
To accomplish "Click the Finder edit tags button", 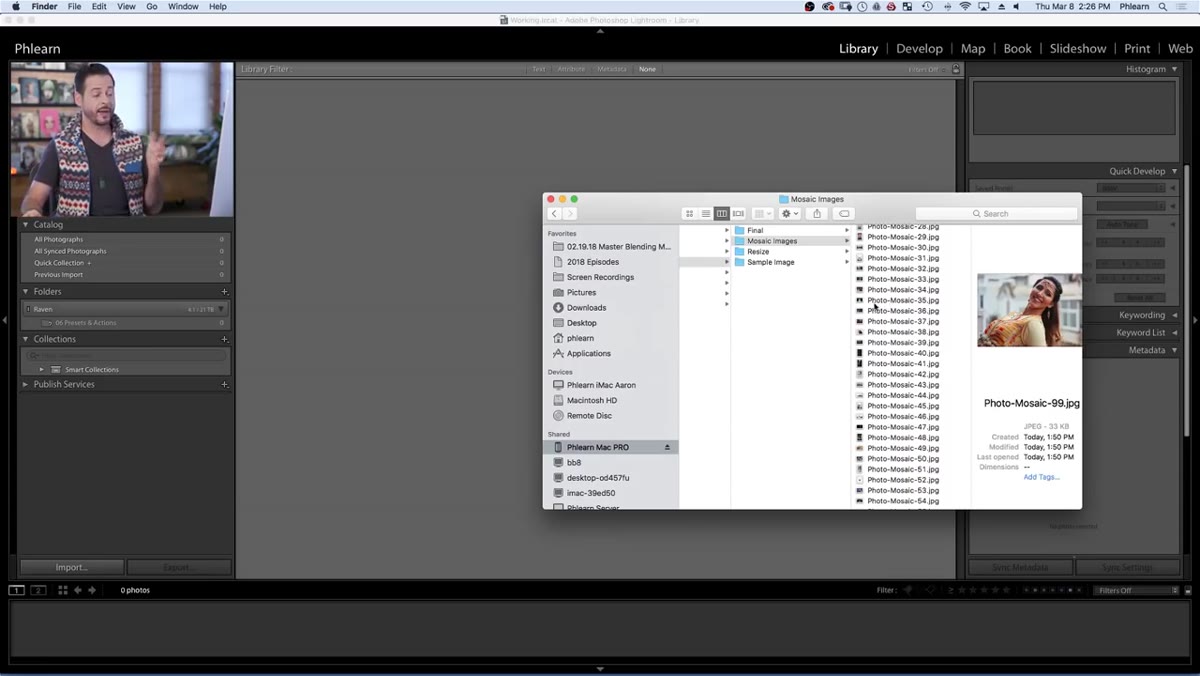I will click(844, 214).
